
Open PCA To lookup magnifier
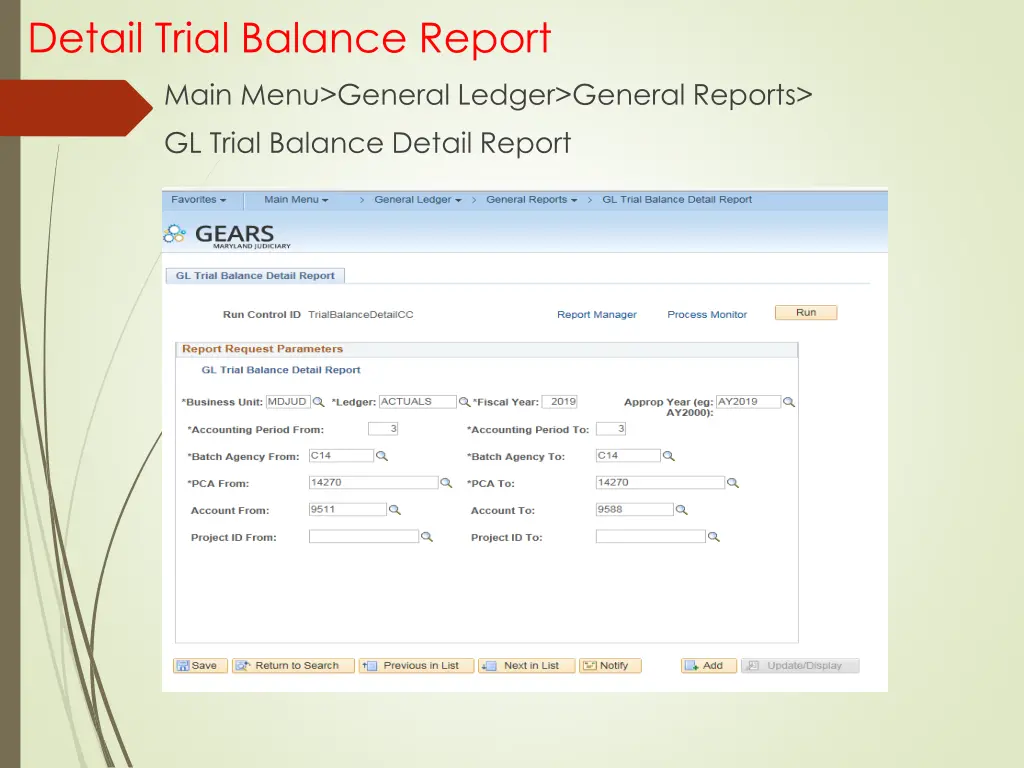(x=733, y=483)
